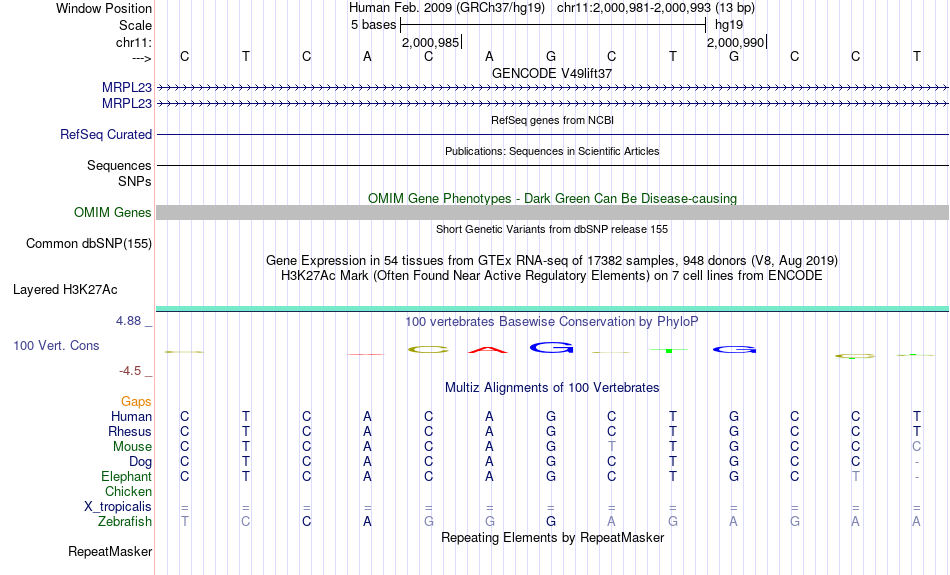The width and height of the screenshot is (950, 575).
Task: Click the lower MRPL23 gene label
Action: click(x=127, y=104)
